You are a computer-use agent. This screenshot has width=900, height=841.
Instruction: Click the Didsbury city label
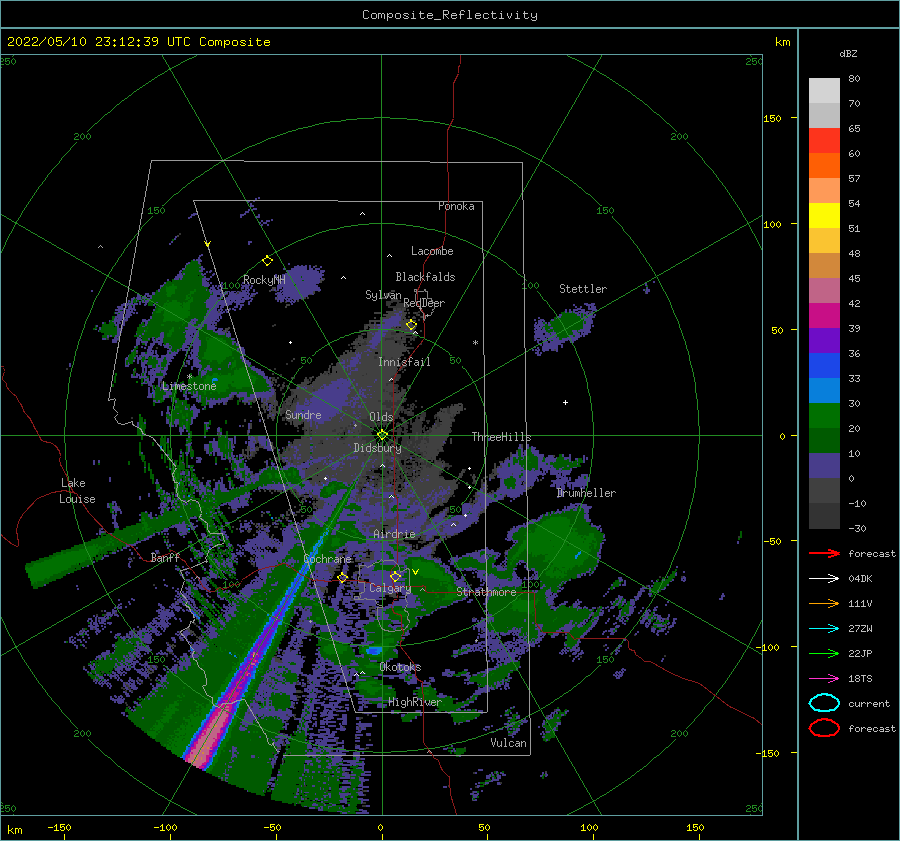[377, 448]
